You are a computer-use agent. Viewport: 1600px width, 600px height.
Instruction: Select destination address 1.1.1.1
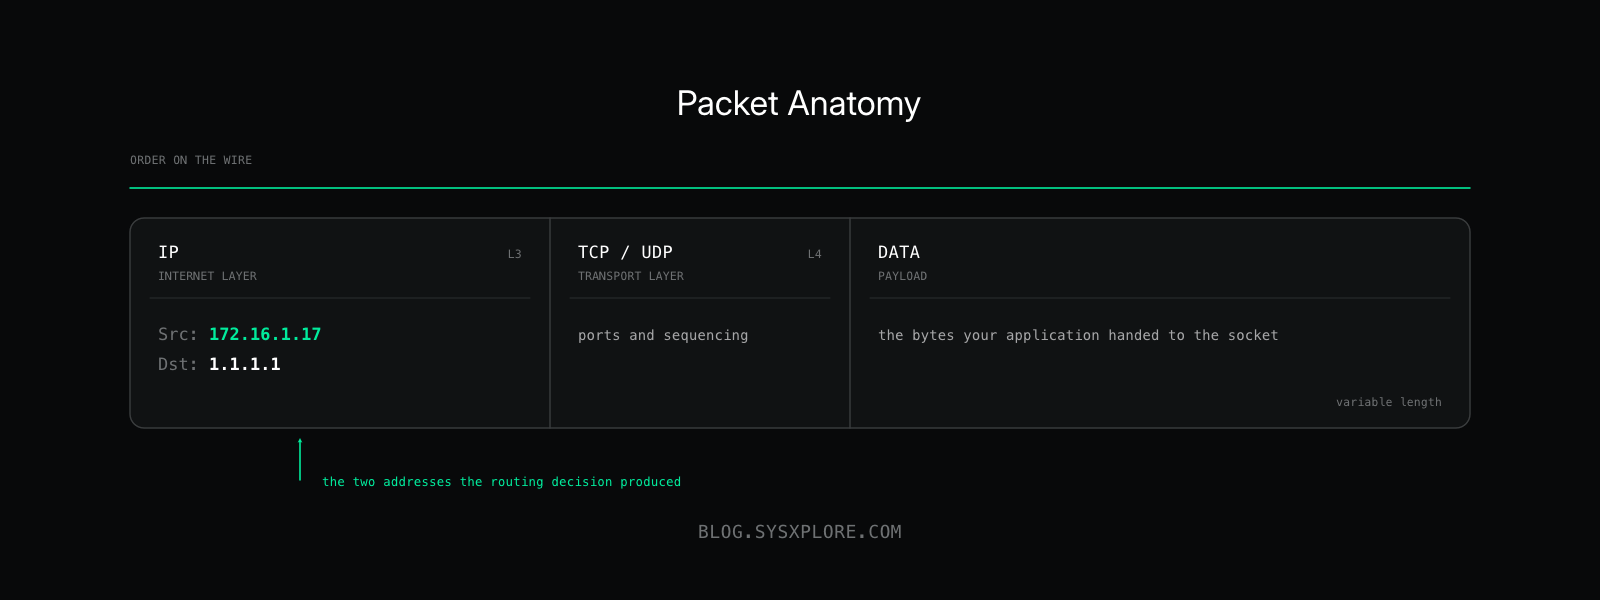click(245, 364)
